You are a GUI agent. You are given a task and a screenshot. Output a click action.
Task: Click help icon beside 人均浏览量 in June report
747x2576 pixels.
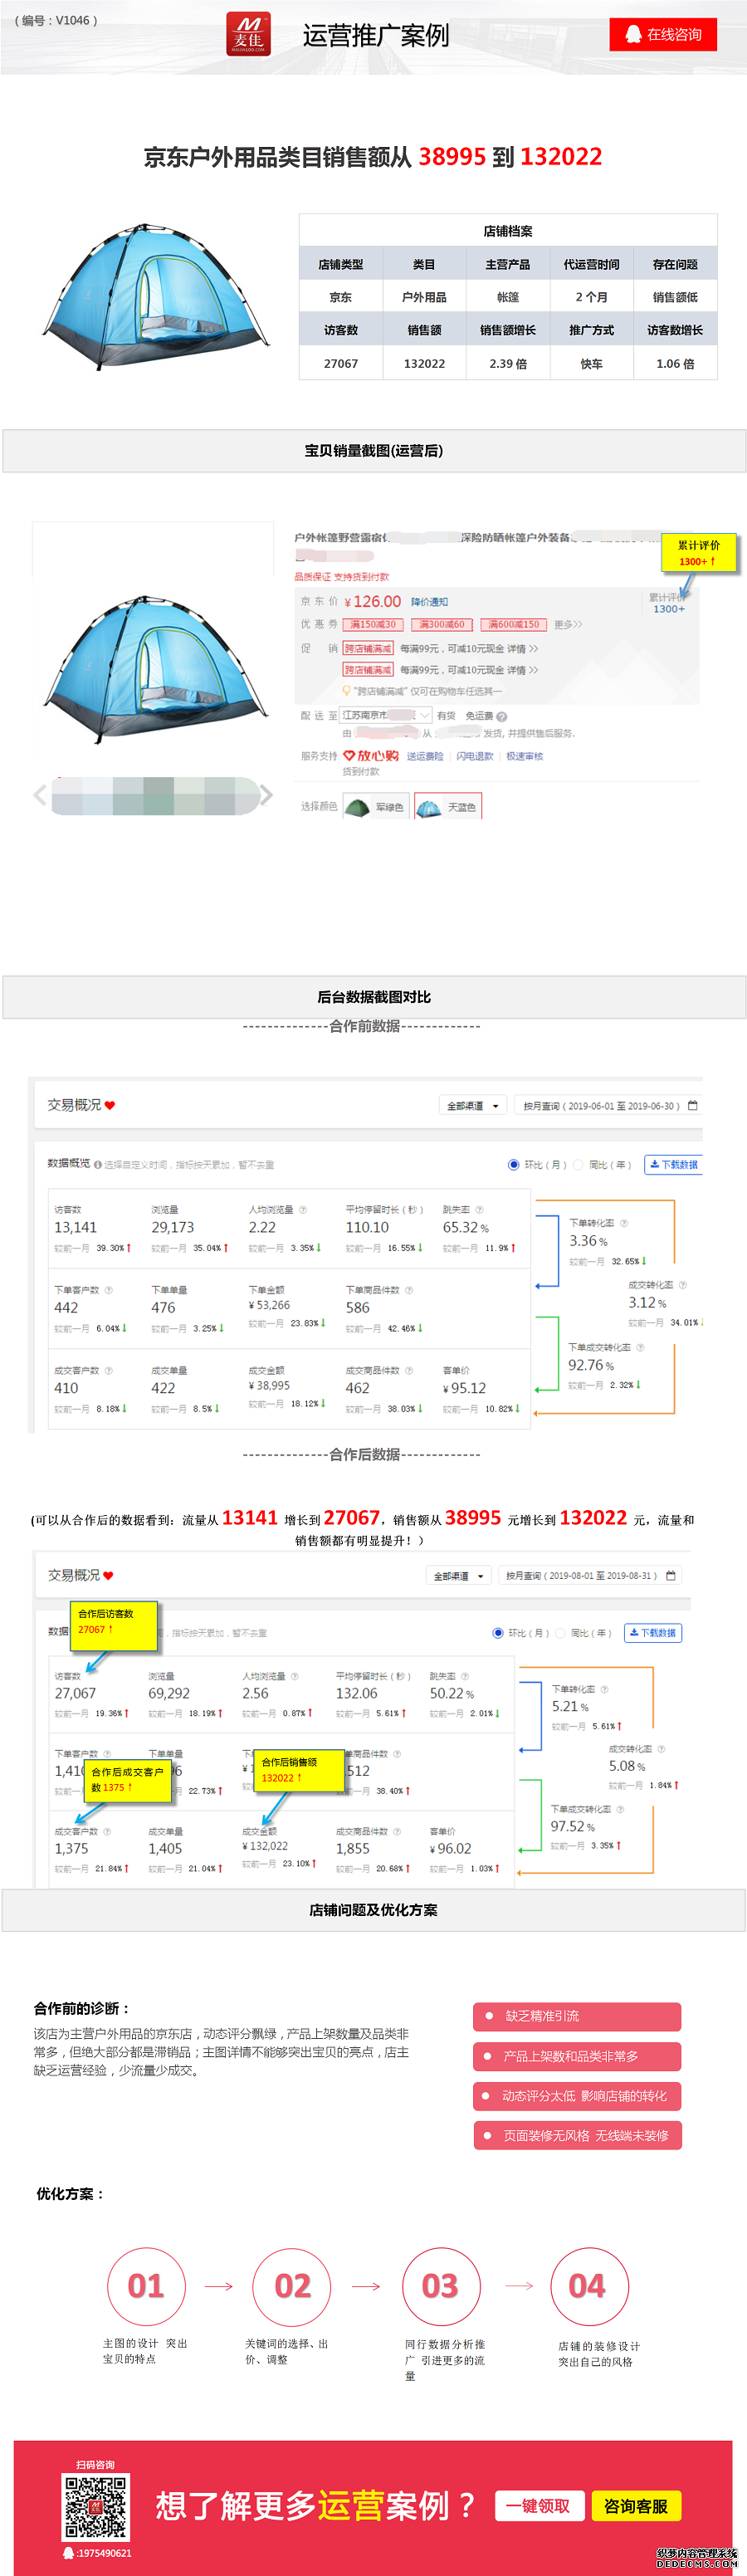point(303,1210)
